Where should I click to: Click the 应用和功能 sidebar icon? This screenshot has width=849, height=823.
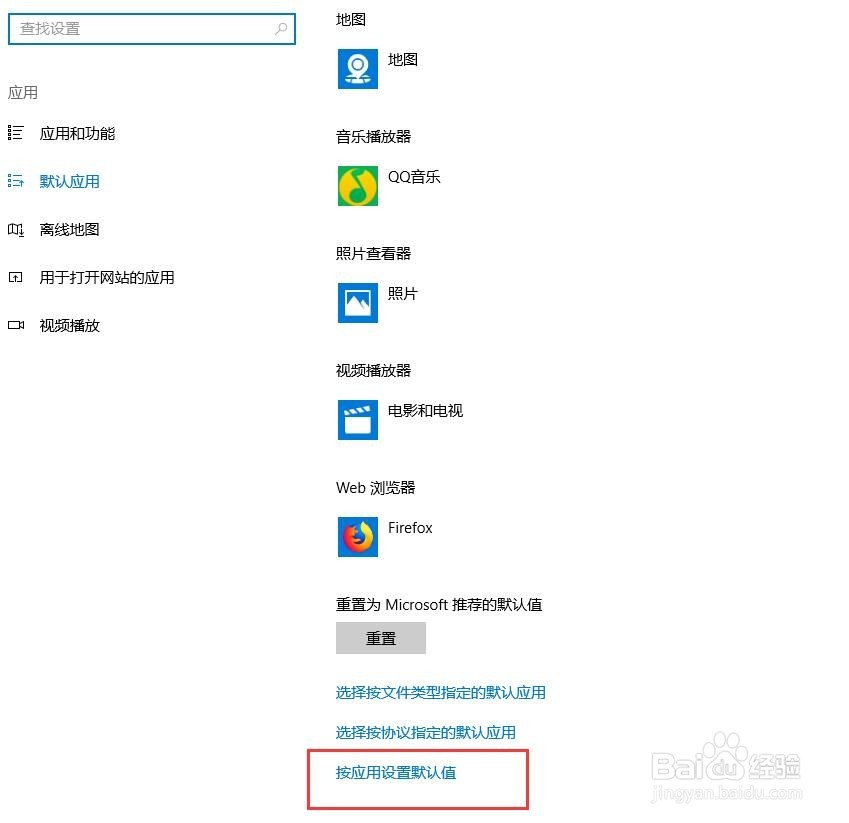tap(15, 132)
